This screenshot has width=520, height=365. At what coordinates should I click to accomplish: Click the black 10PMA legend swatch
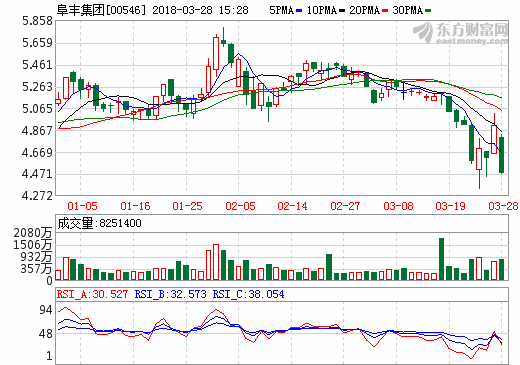pos(342,11)
